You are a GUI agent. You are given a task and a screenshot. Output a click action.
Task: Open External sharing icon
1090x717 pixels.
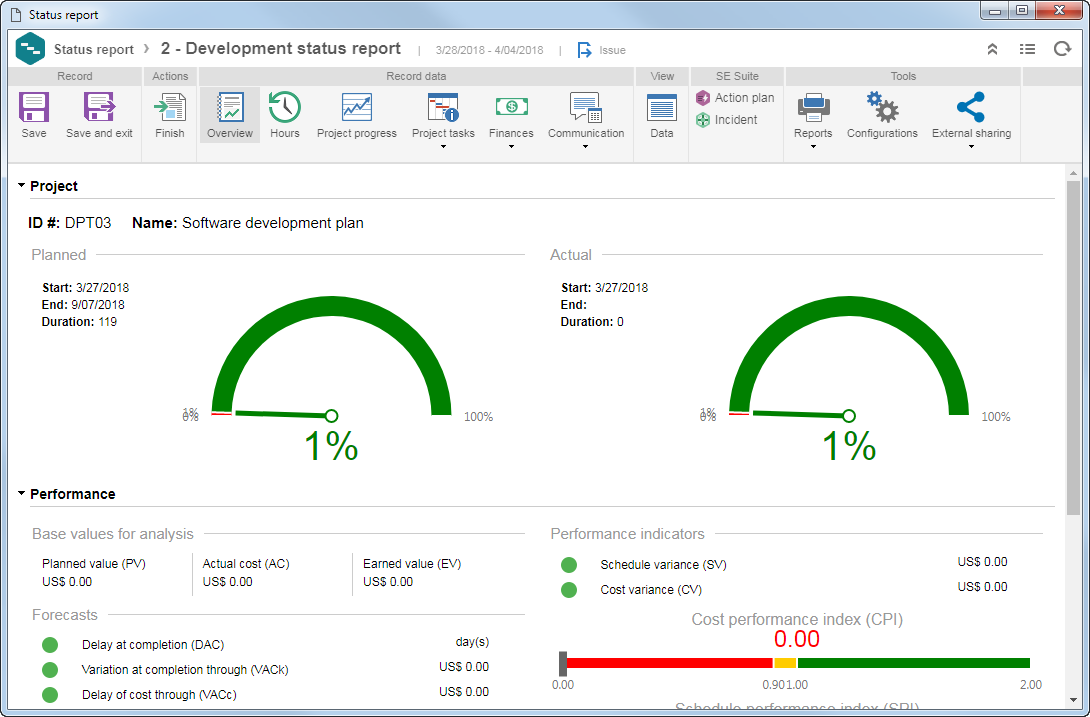(970, 107)
